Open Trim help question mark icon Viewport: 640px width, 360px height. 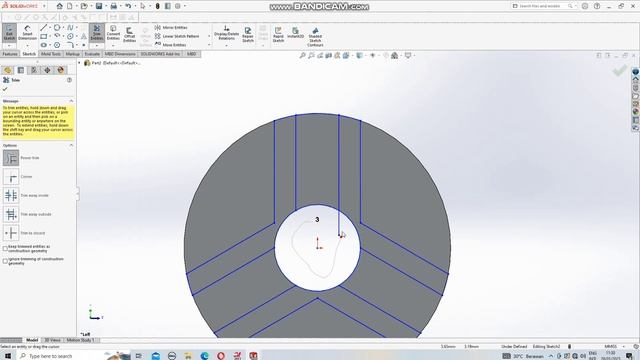(69, 80)
